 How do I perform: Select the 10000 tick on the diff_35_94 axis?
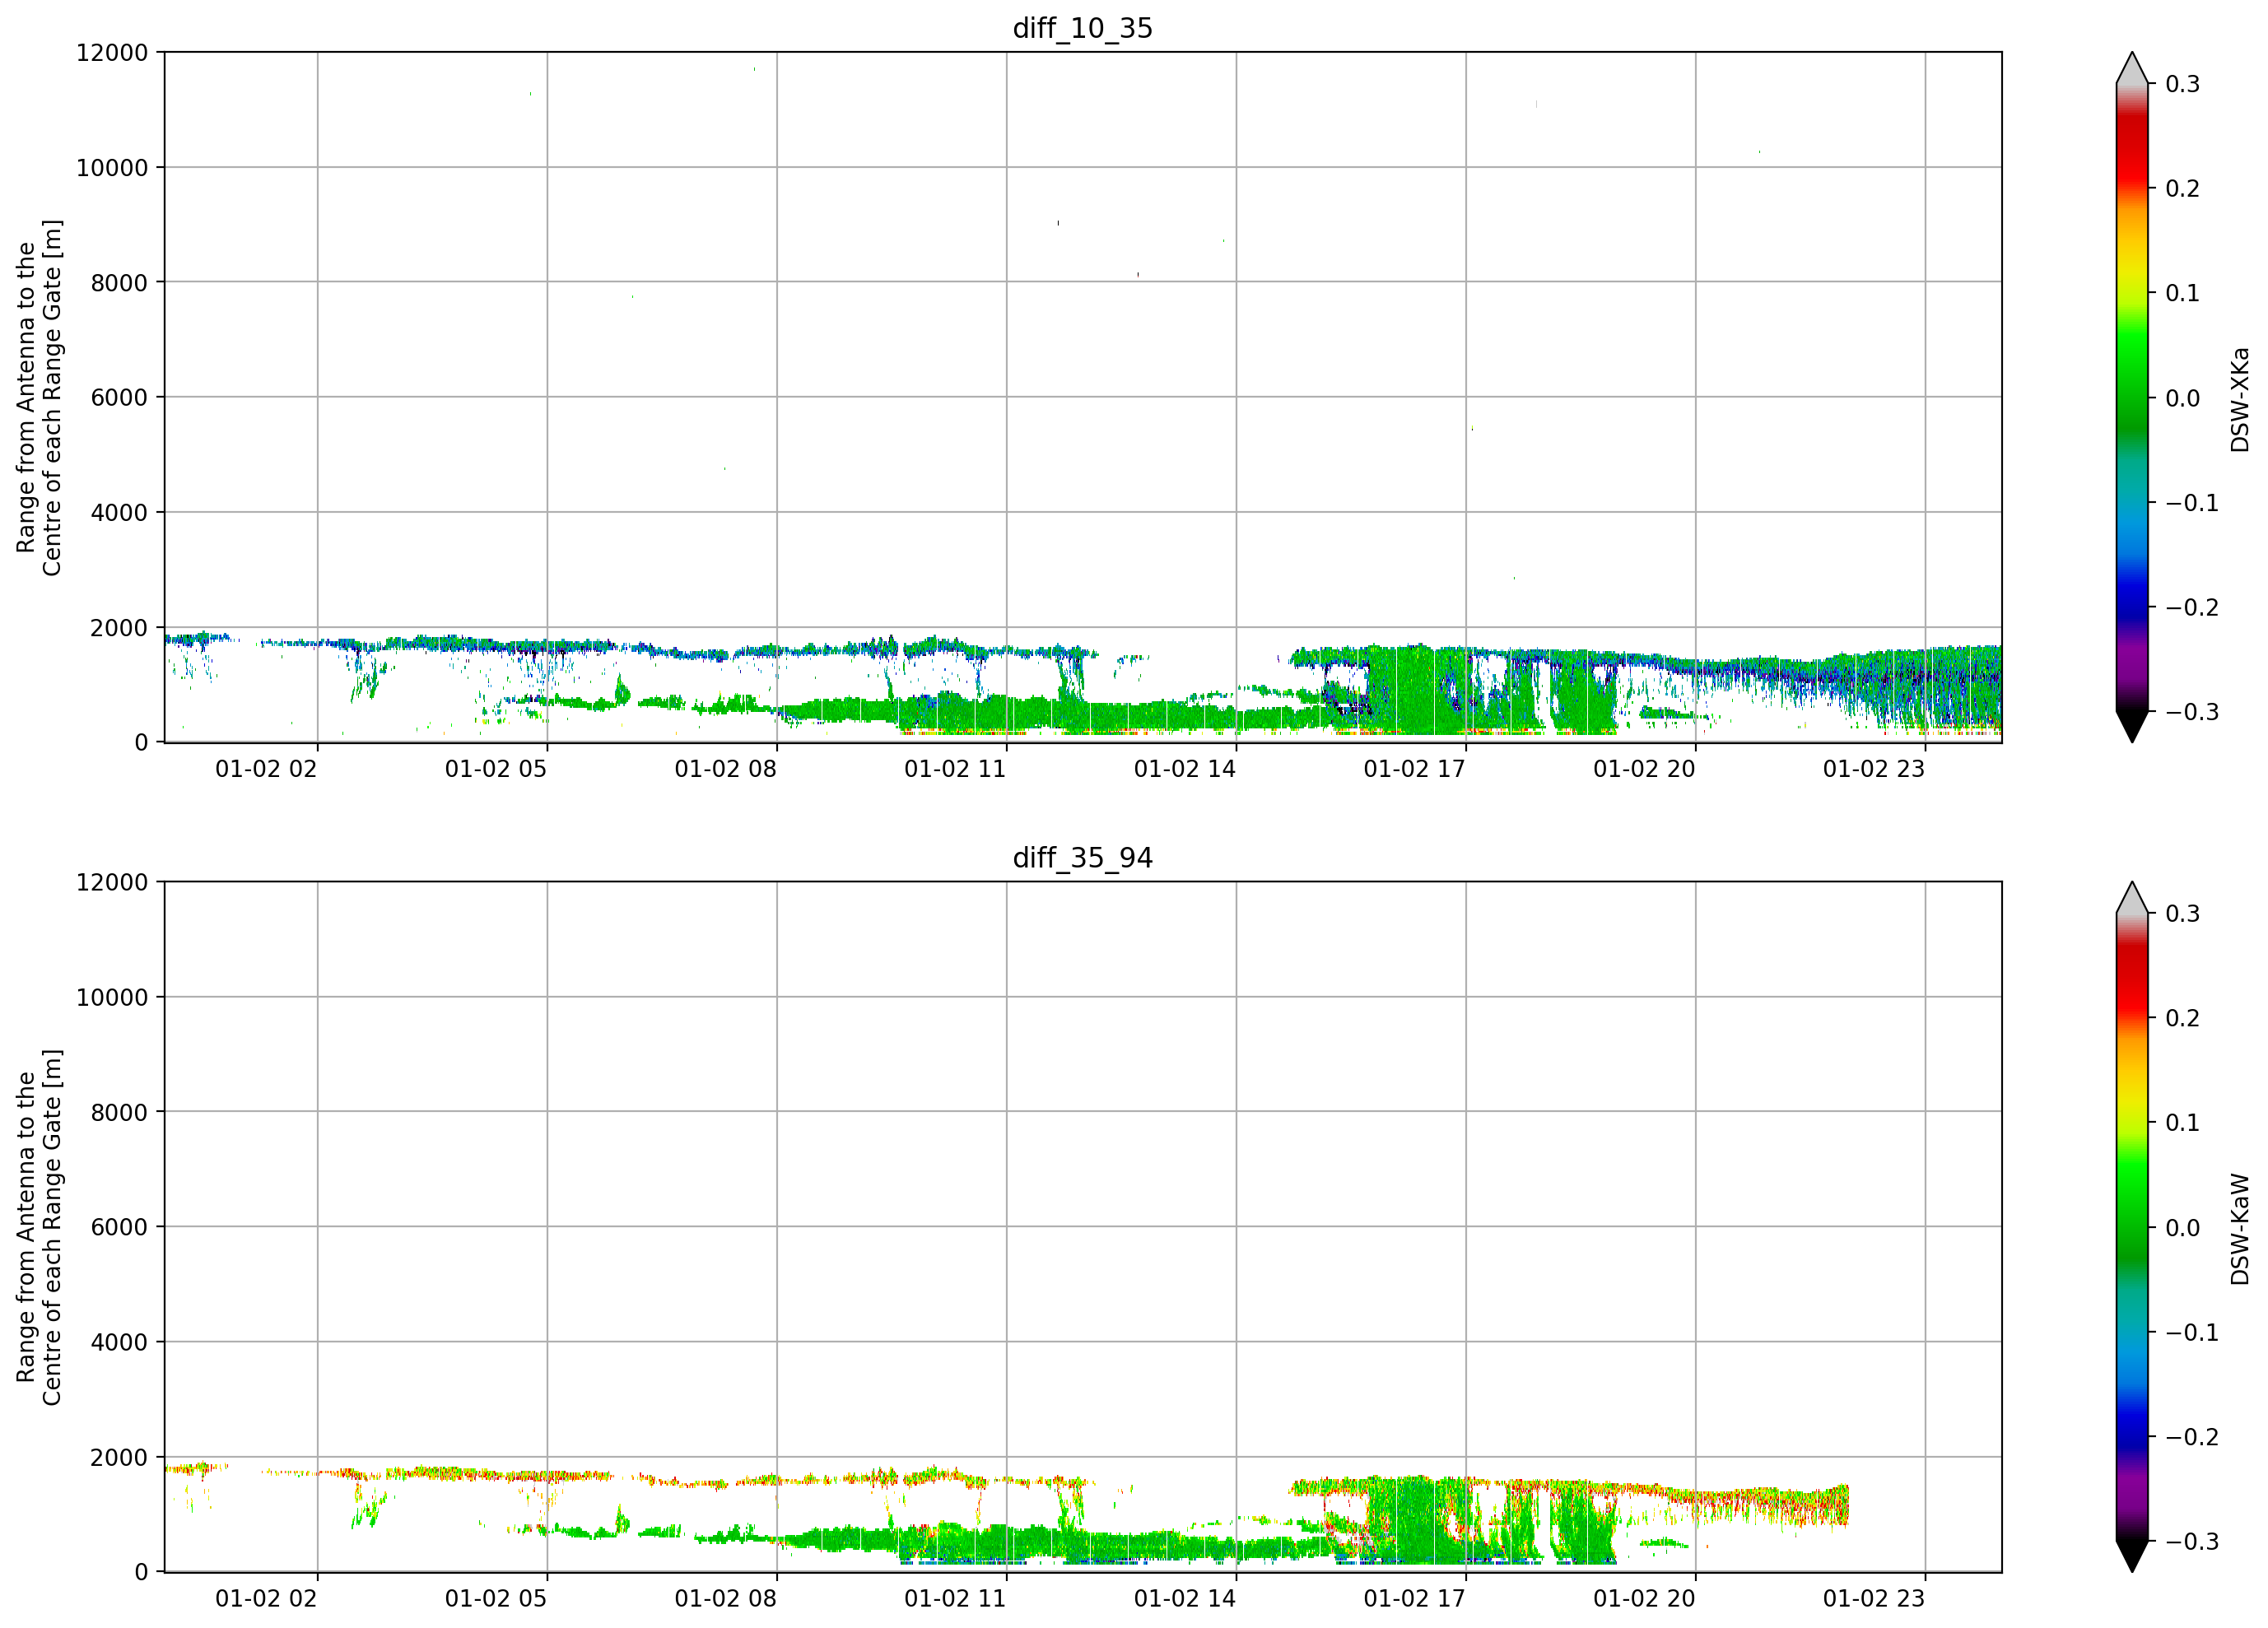[112, 997]
